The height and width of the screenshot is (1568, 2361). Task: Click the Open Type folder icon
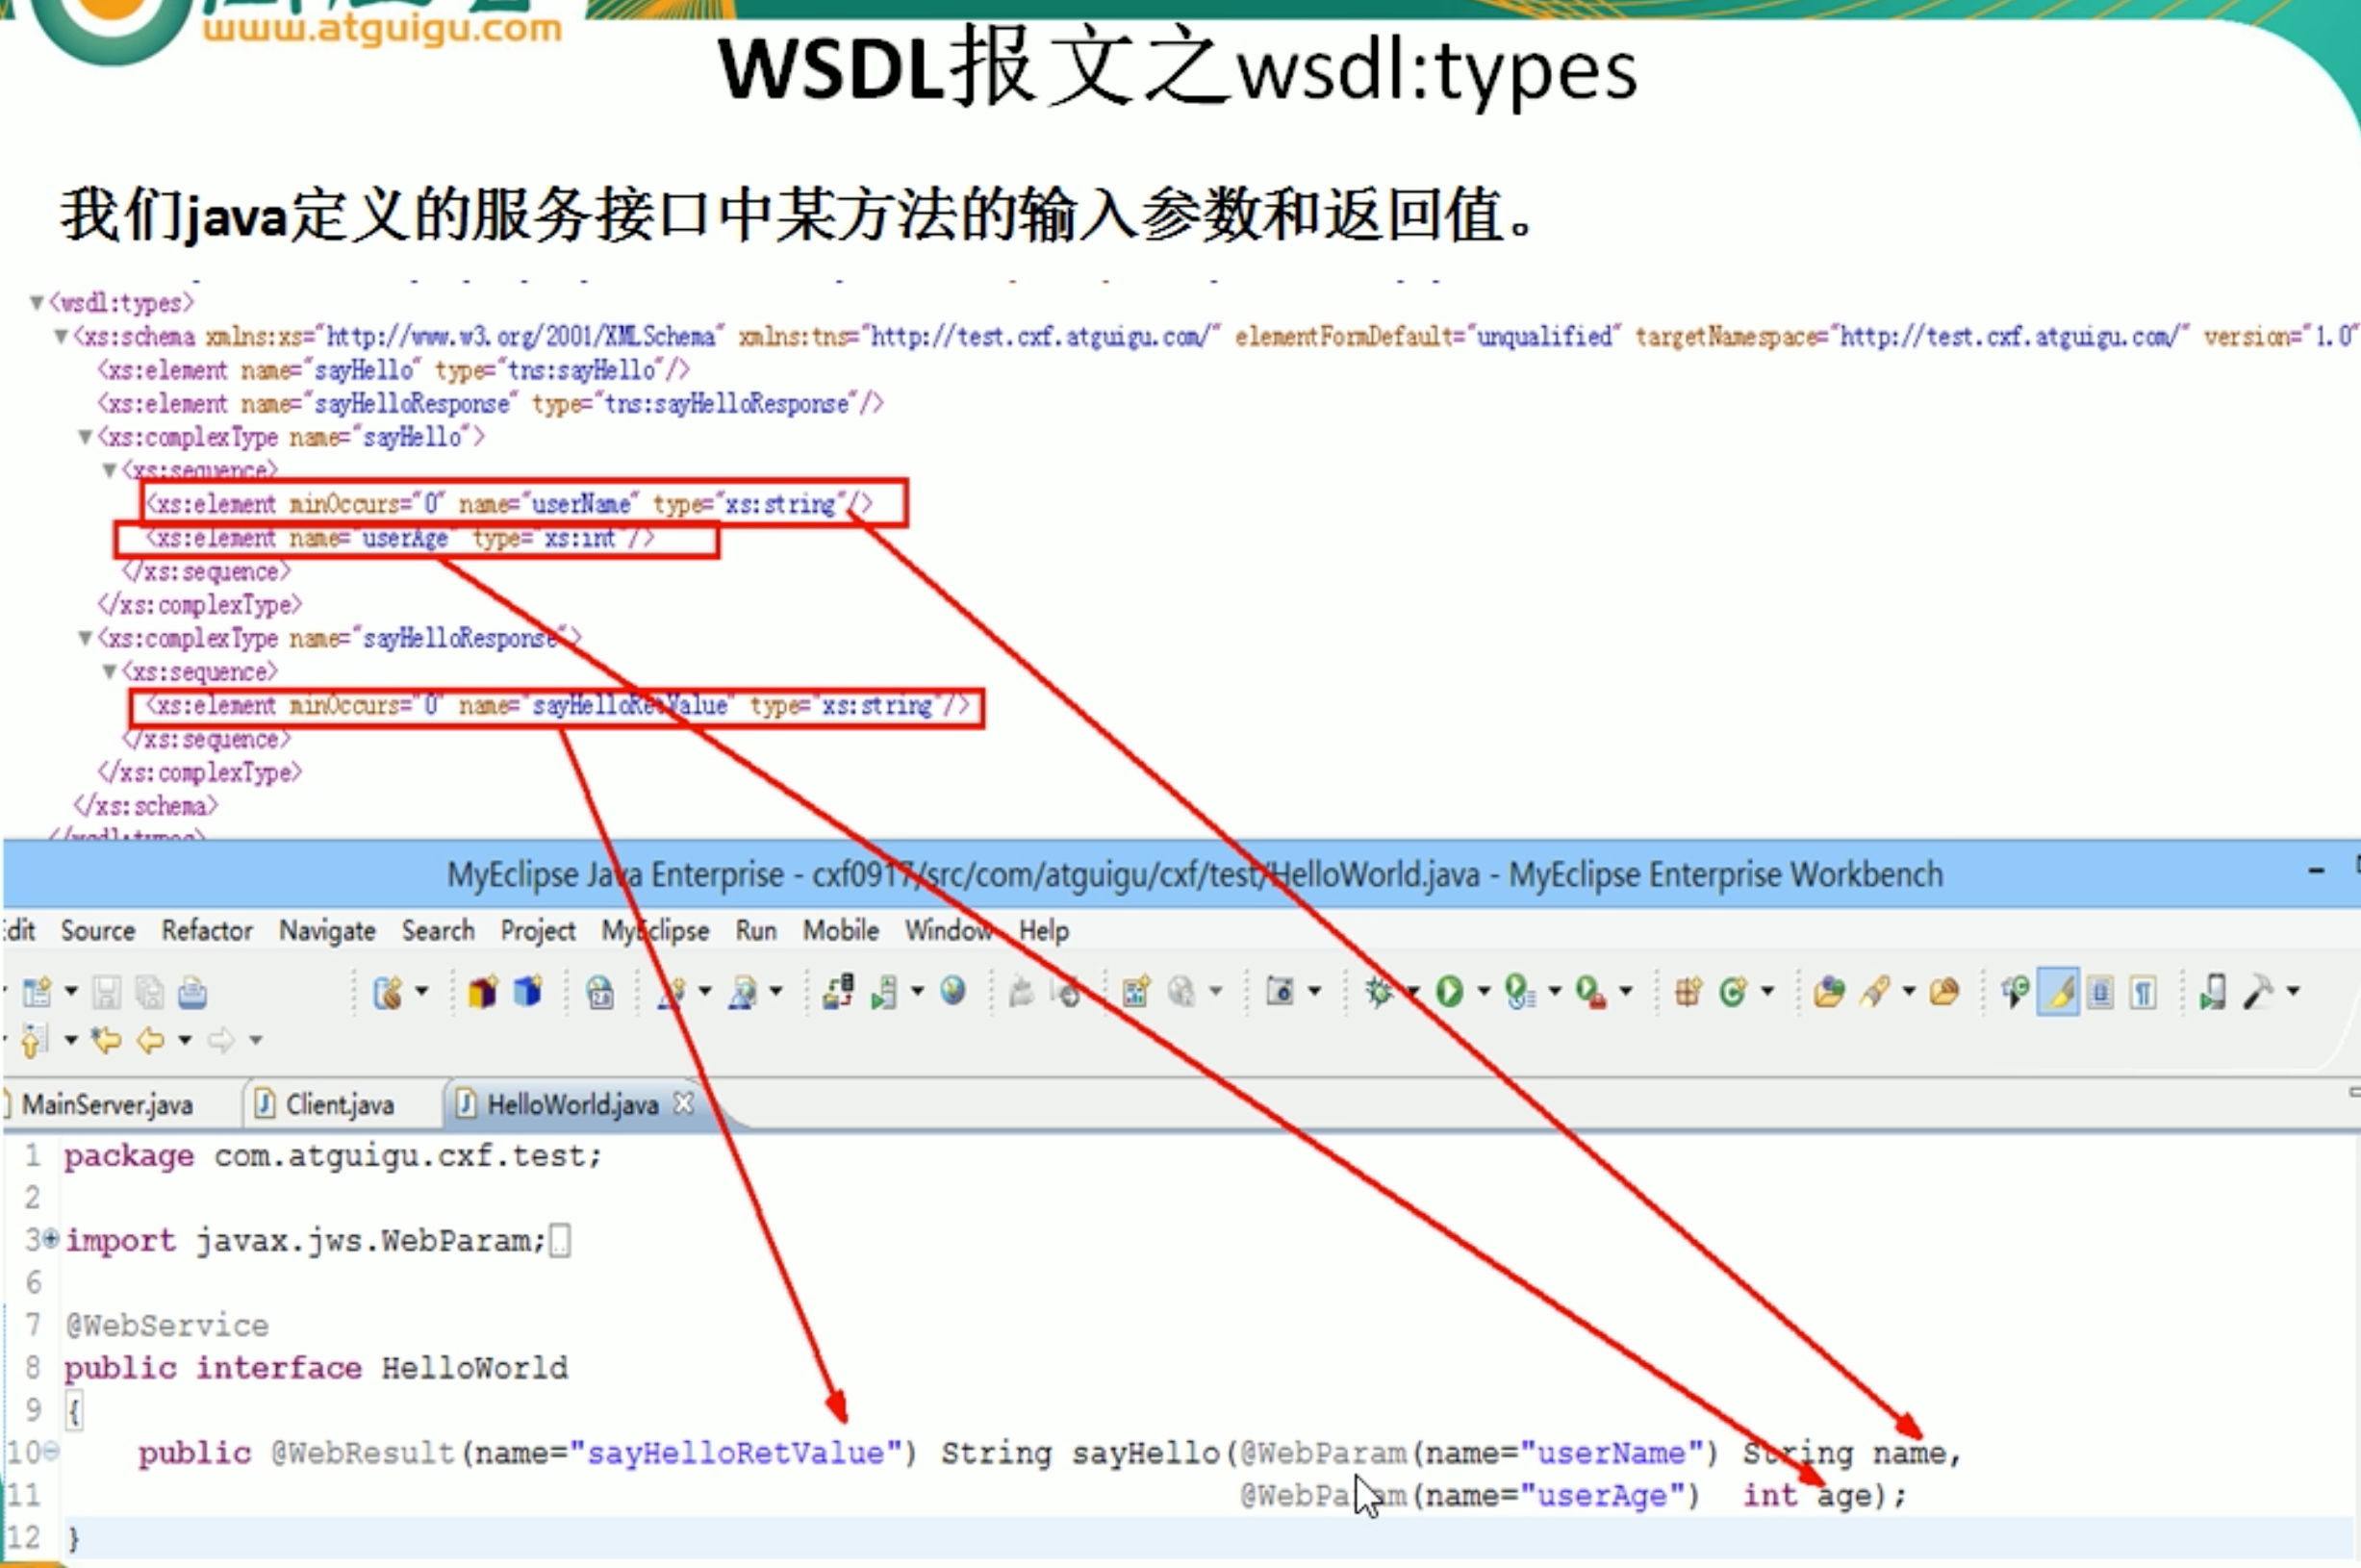point(1829,991)
